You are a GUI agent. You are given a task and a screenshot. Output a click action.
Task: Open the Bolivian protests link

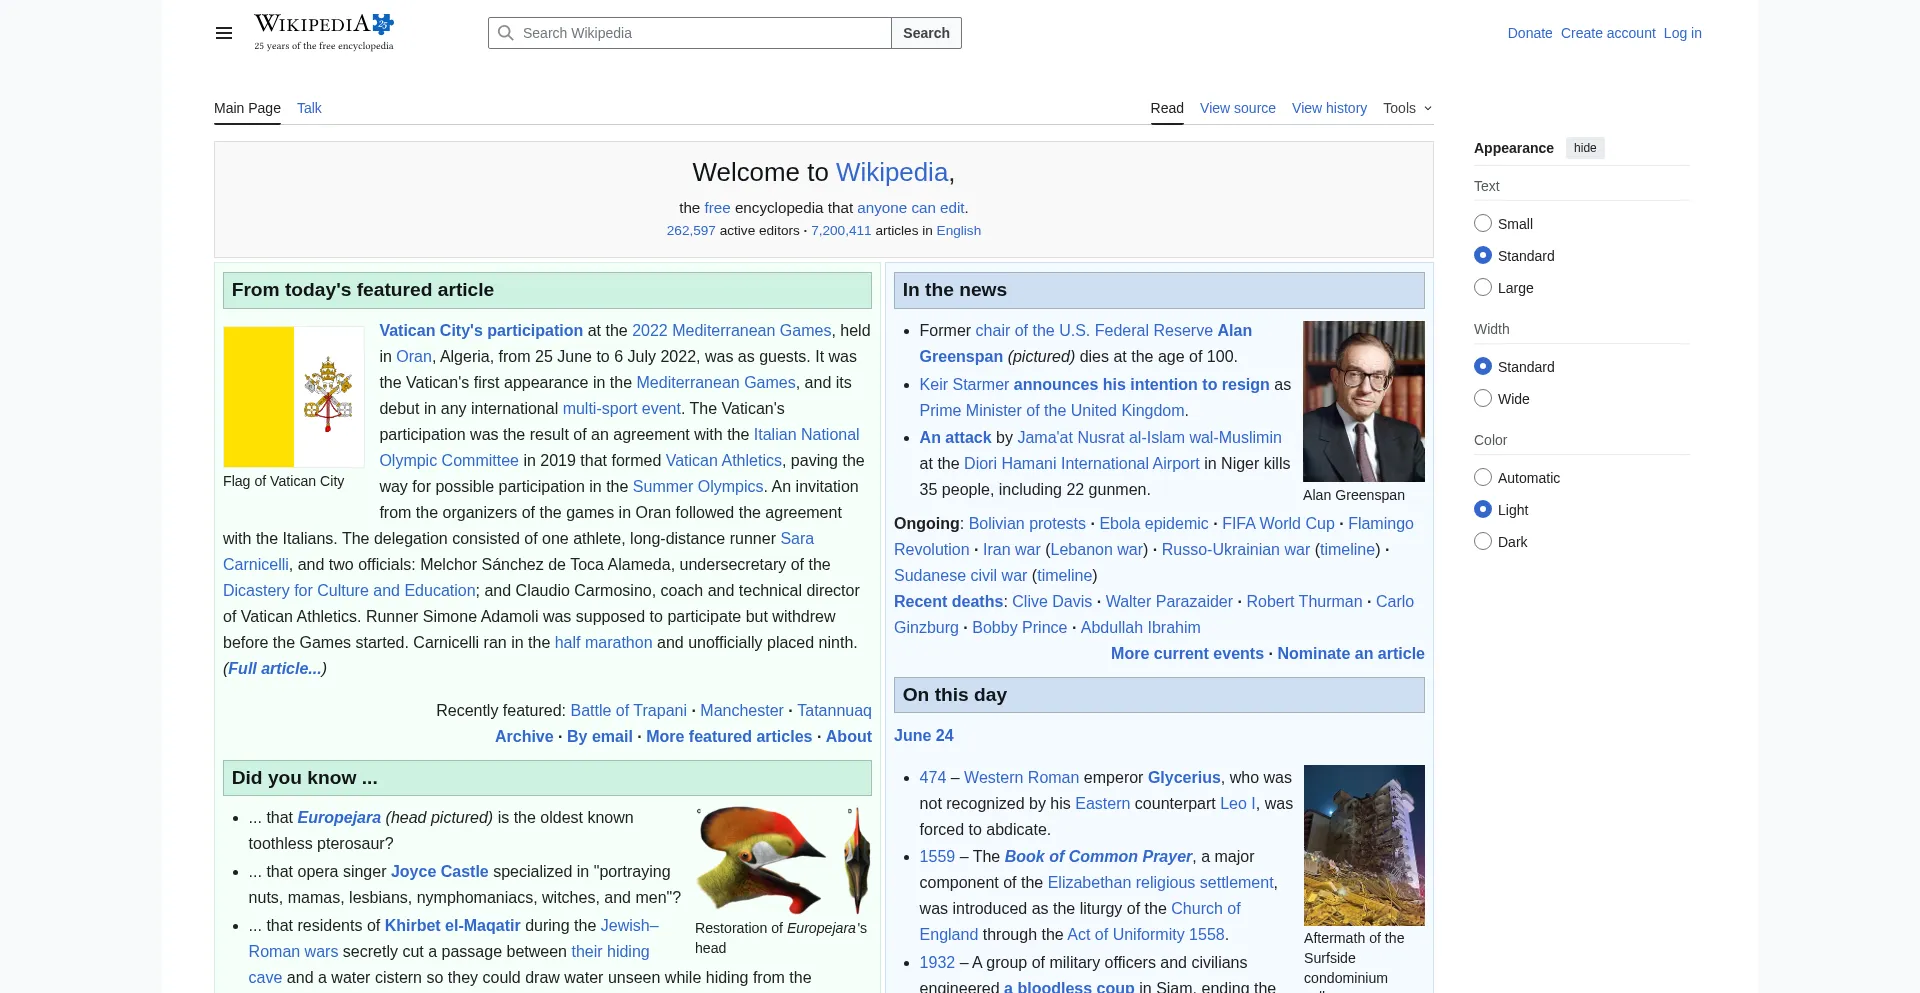1027,523
